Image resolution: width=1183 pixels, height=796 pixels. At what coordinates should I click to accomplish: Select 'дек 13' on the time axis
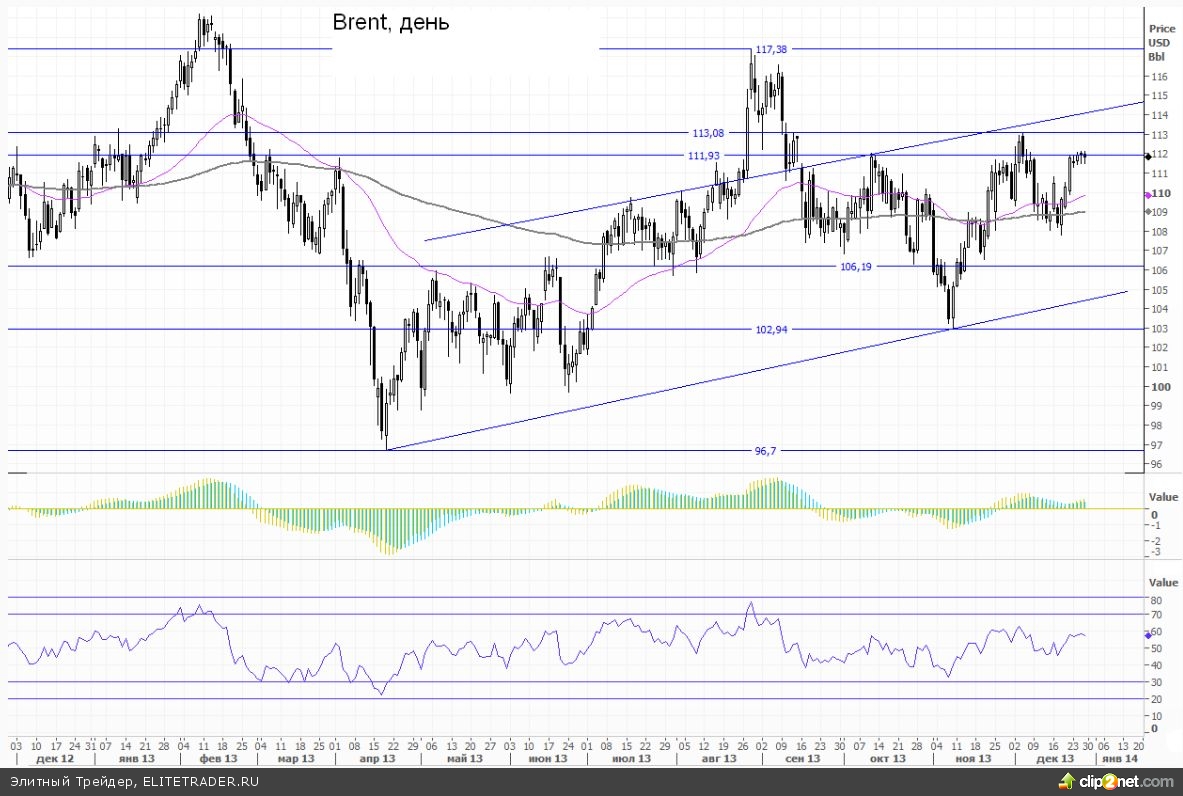point(1055,759)
